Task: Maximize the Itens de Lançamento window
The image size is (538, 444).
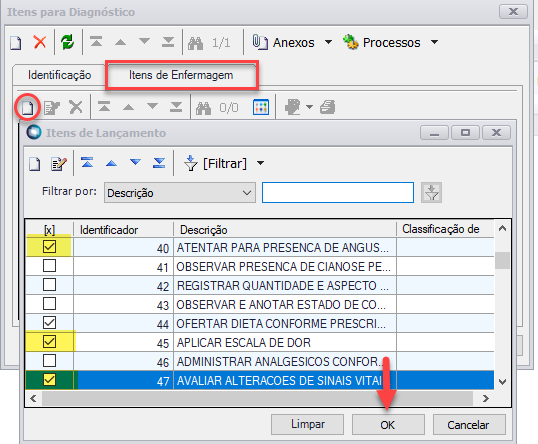Action: pyautogui.click(x=465, y=132)
